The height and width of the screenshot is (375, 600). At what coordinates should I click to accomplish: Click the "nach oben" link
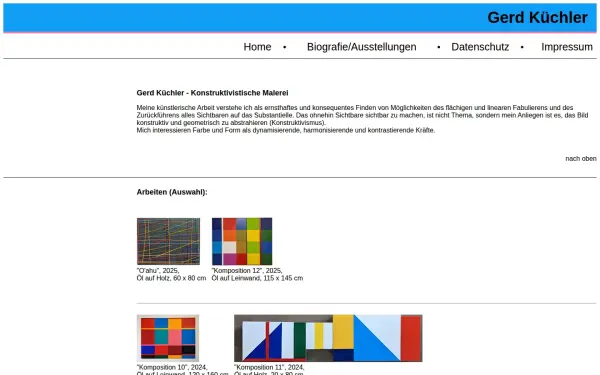580,158
